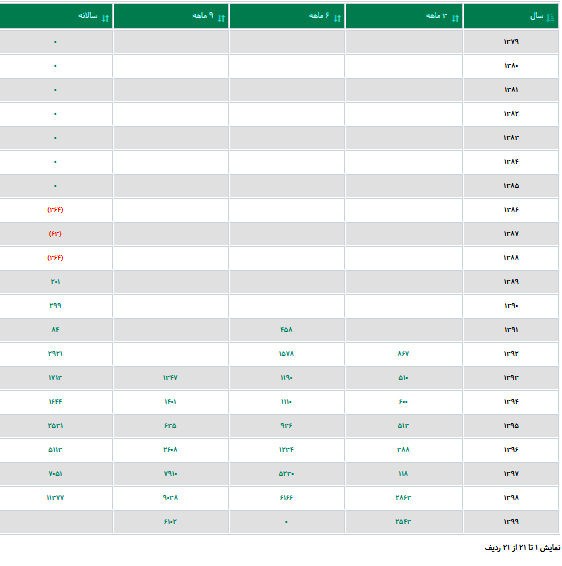
Task: Click annual value ۲۰۱ for year ۱۳۸۹
Action: tap(55, 282)
